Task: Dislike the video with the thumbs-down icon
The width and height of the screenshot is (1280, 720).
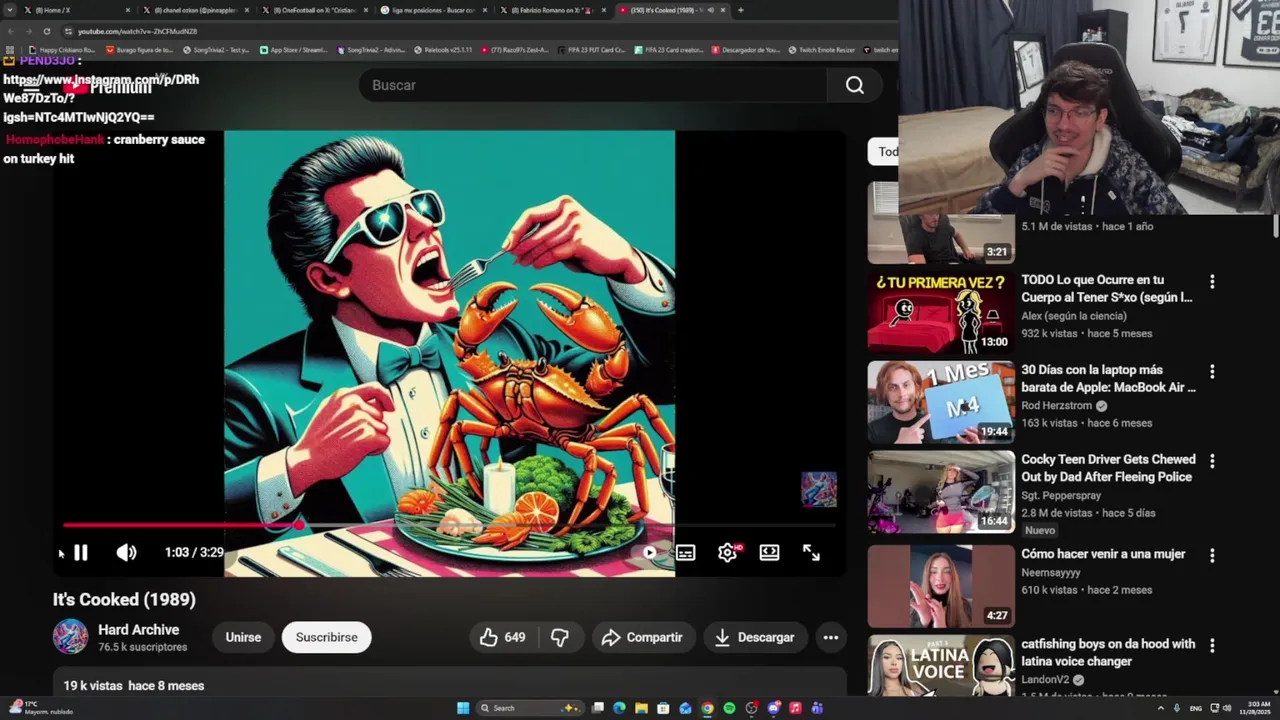Action: pyautogui.click(x=560, y=637)
